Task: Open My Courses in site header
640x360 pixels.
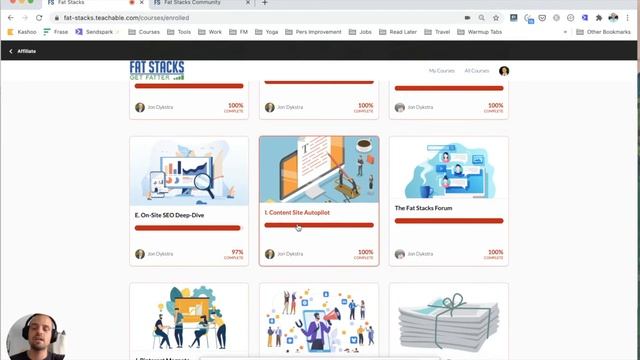Action: pos(442,71)
